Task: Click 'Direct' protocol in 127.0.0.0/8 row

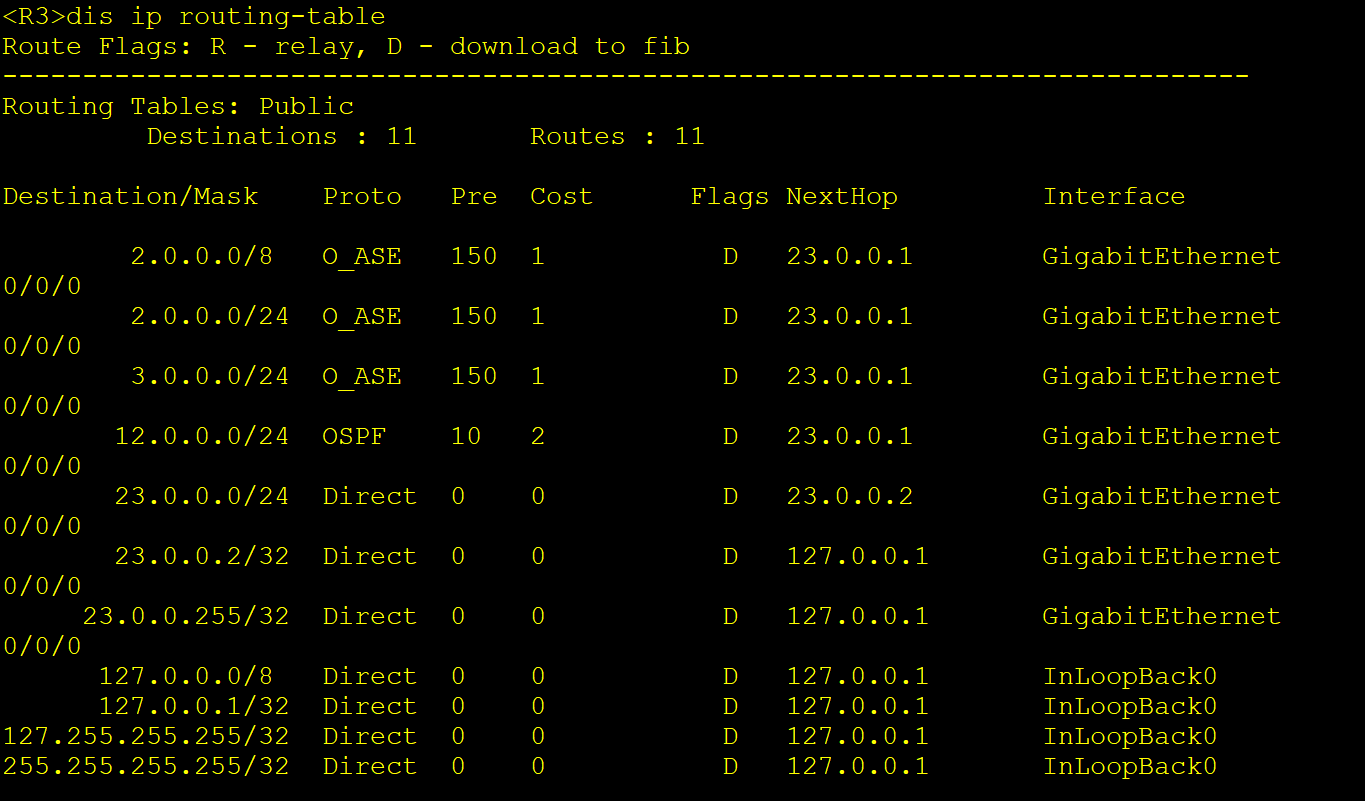Action: coord(370,677)
